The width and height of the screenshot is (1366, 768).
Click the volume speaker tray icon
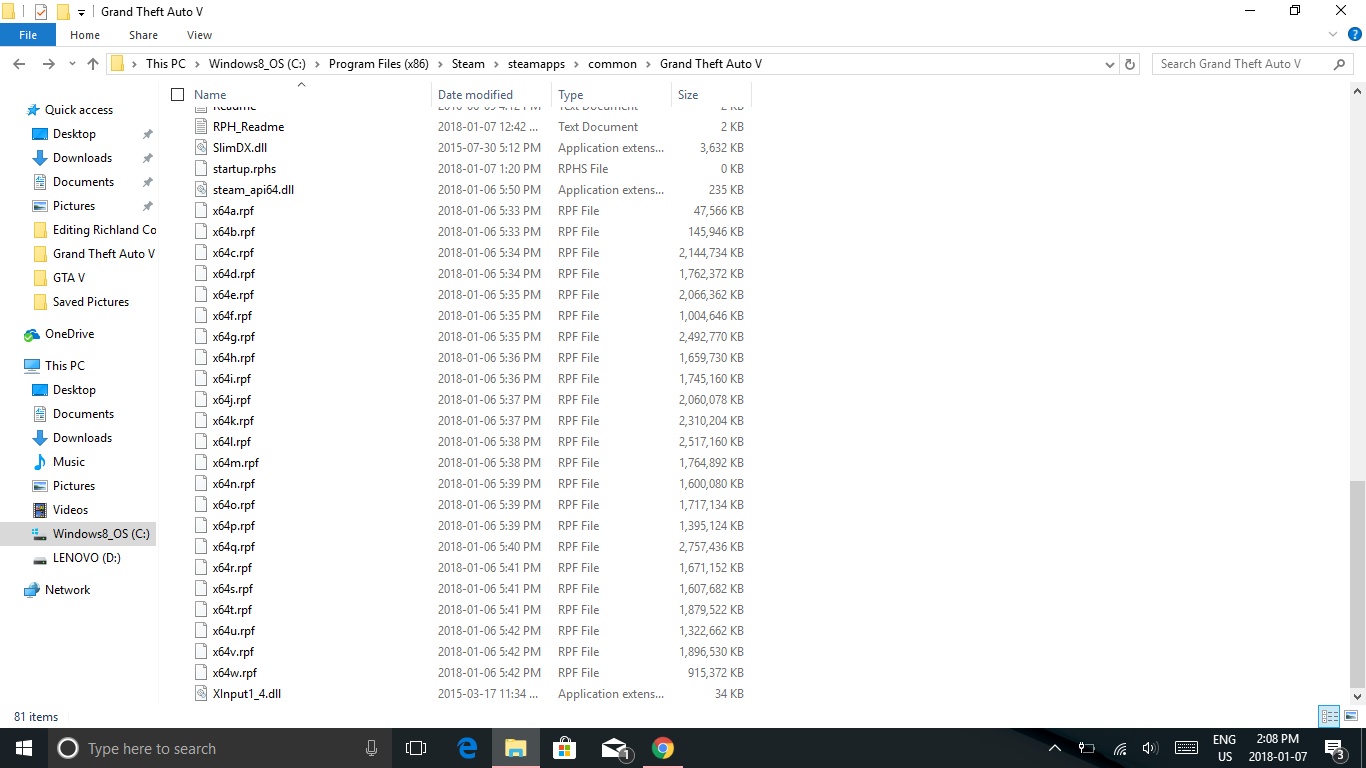click(1150, 748)
